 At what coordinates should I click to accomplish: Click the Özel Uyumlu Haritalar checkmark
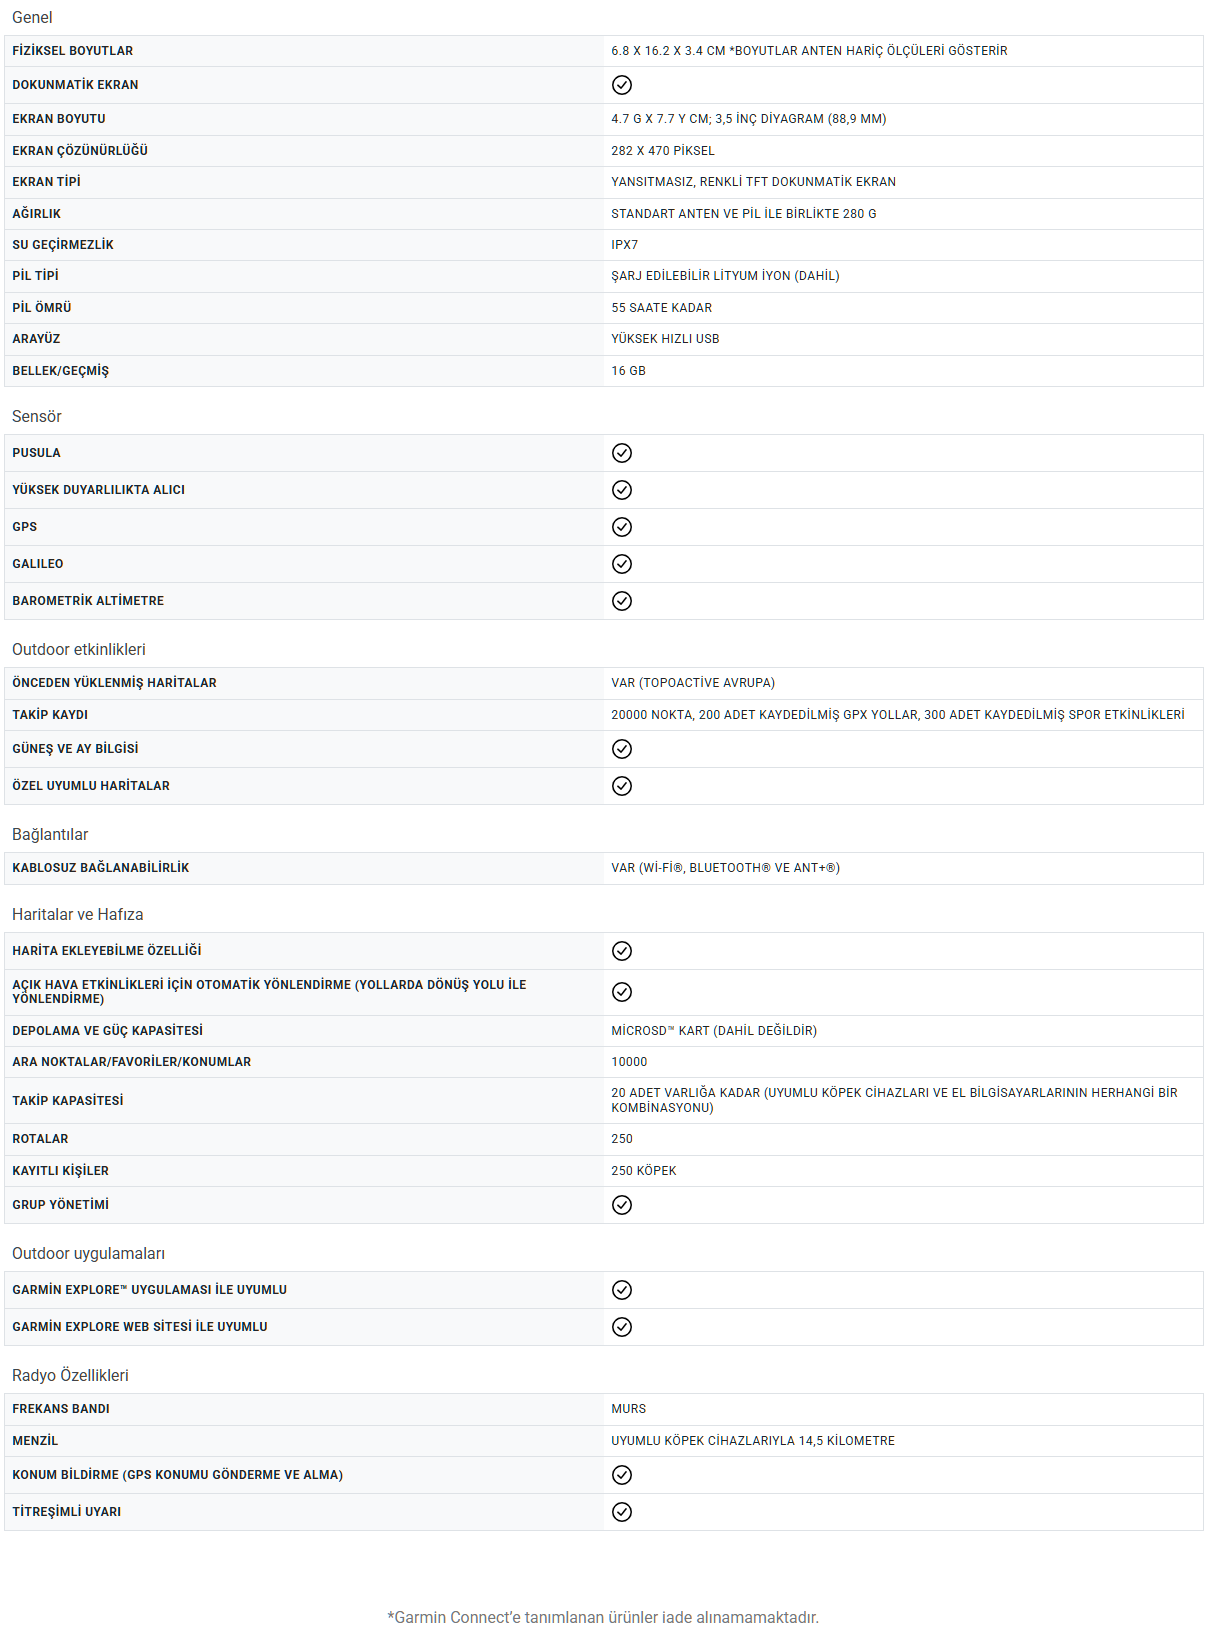pos(622,786)
